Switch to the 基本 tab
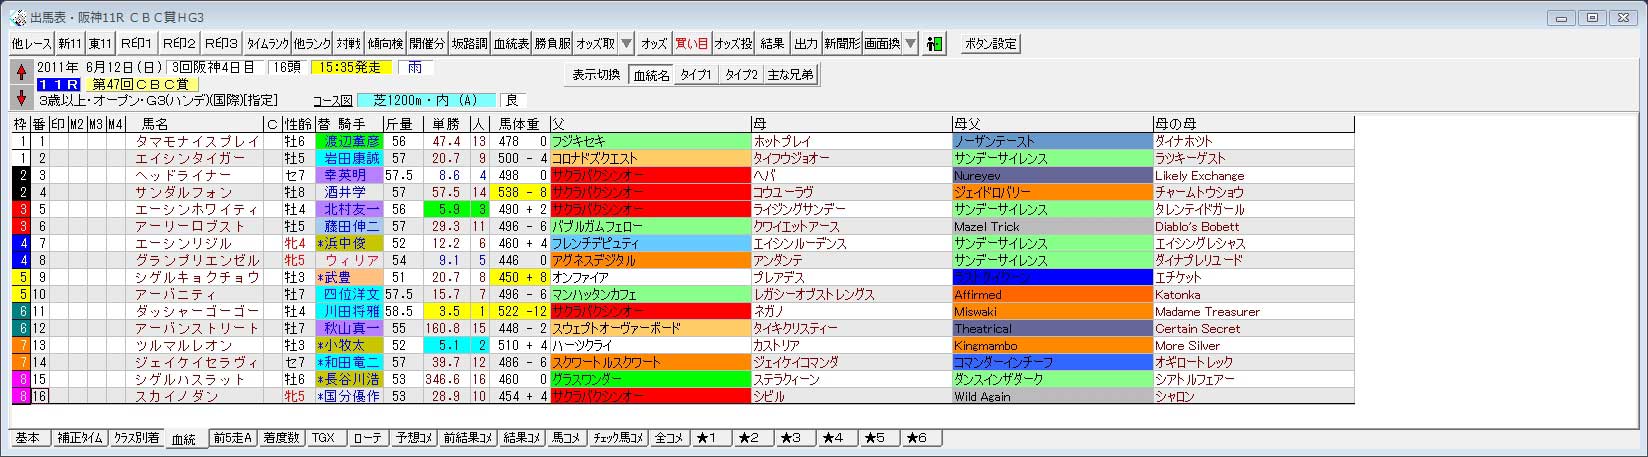Viewport: 1648px width, 457px height. click(x=29, y=439)
